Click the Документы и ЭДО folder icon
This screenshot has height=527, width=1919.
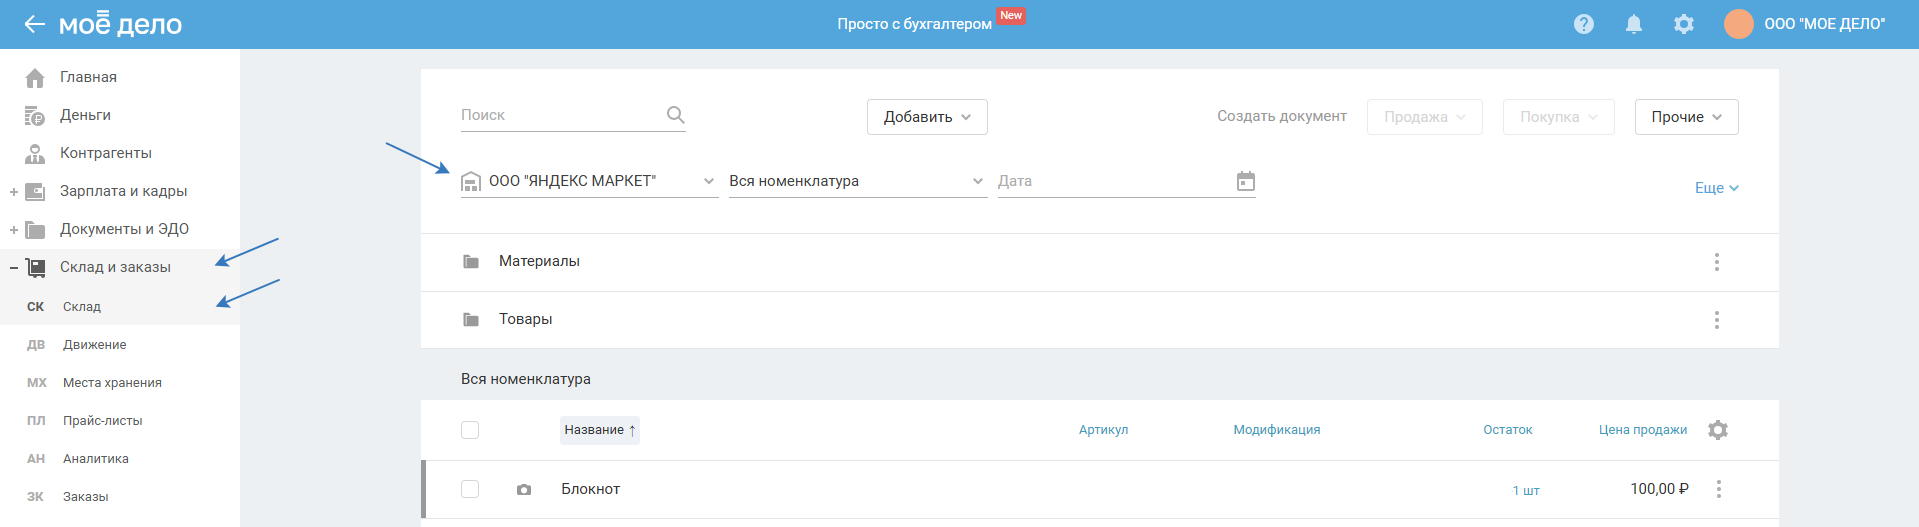click(x=35, y=230)
